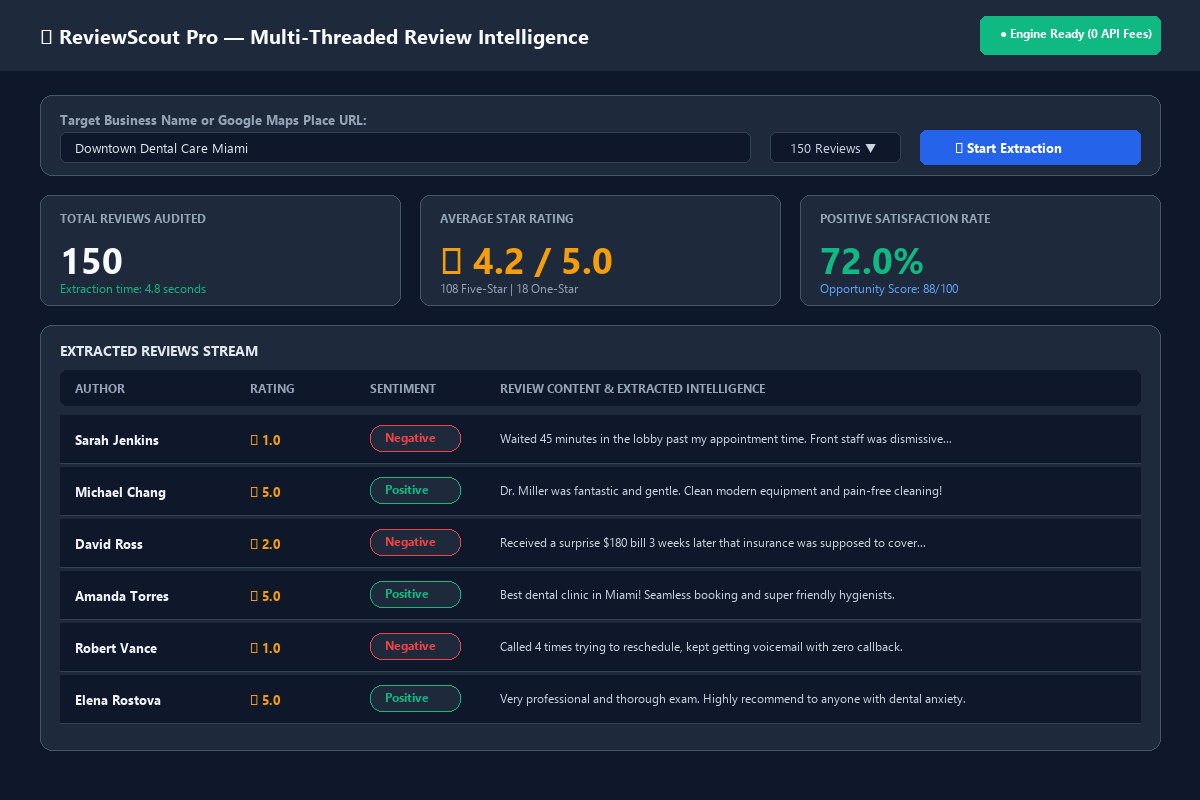1200x800 pixels.
Task: Click the business name input field
Action: (405, 148)
